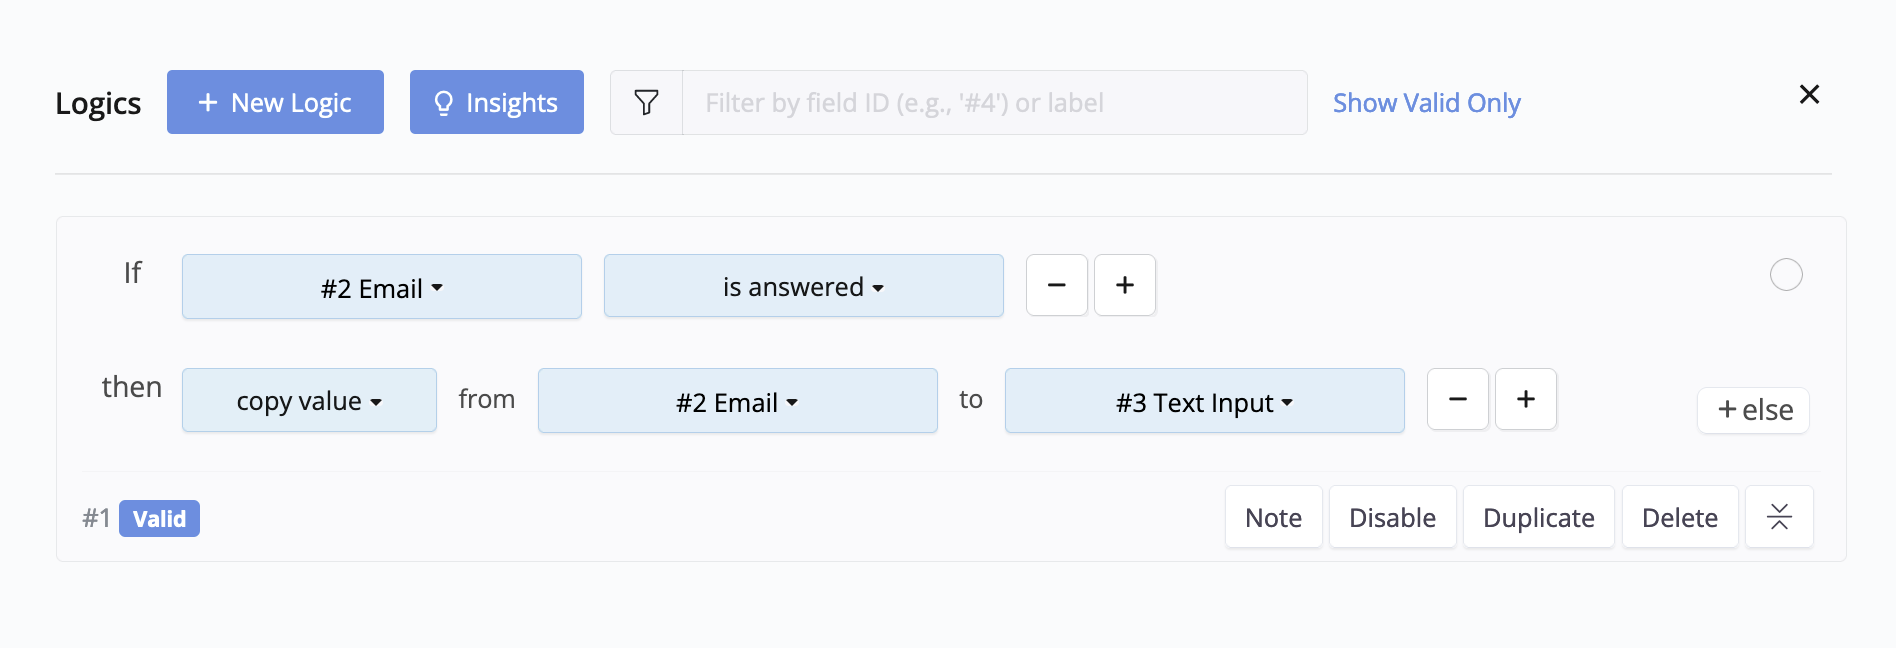
Task: Open the "copy value" action dropdown
Action: [x=309, y=401]
